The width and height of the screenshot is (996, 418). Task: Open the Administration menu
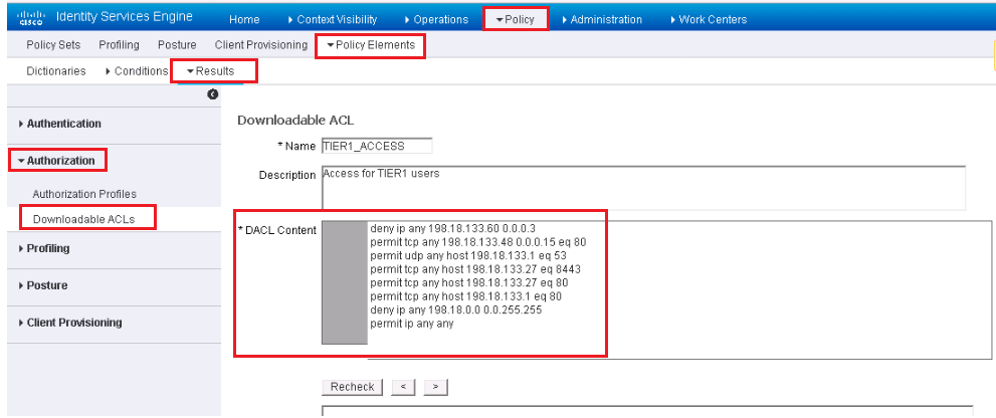point(602,20)
